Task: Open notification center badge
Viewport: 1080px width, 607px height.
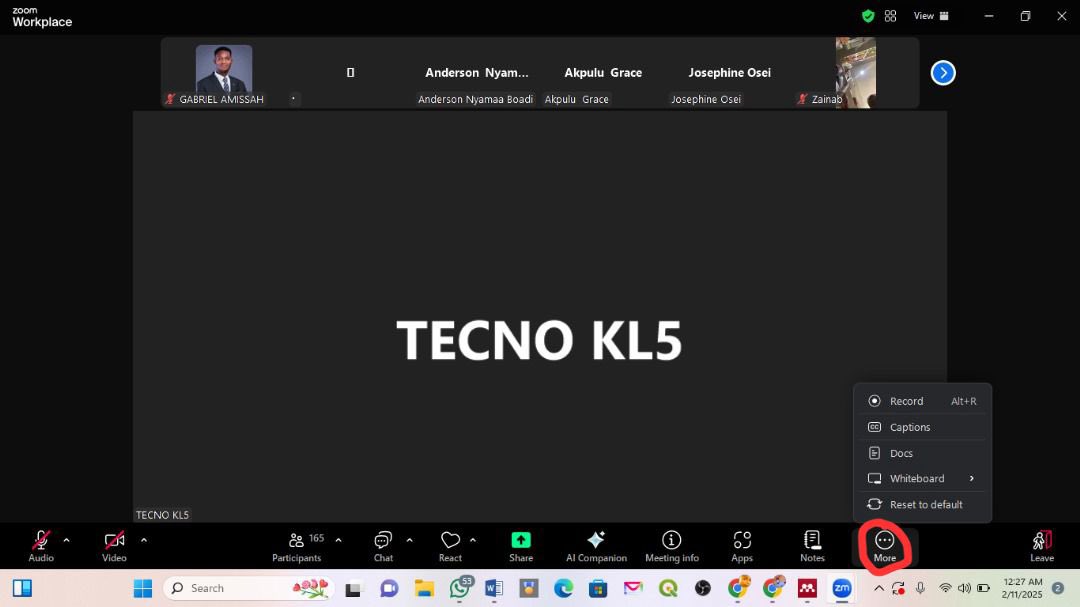Action: point(1058,588)
